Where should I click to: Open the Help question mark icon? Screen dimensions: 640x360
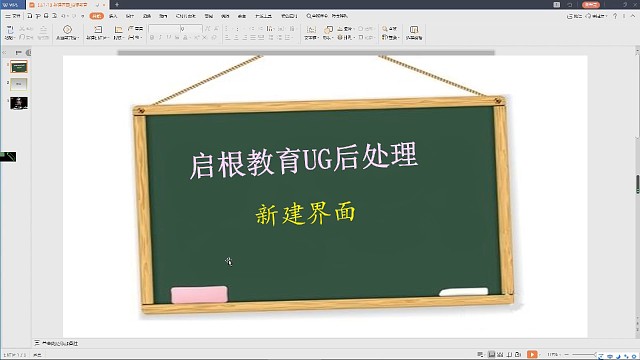[615, 16]
